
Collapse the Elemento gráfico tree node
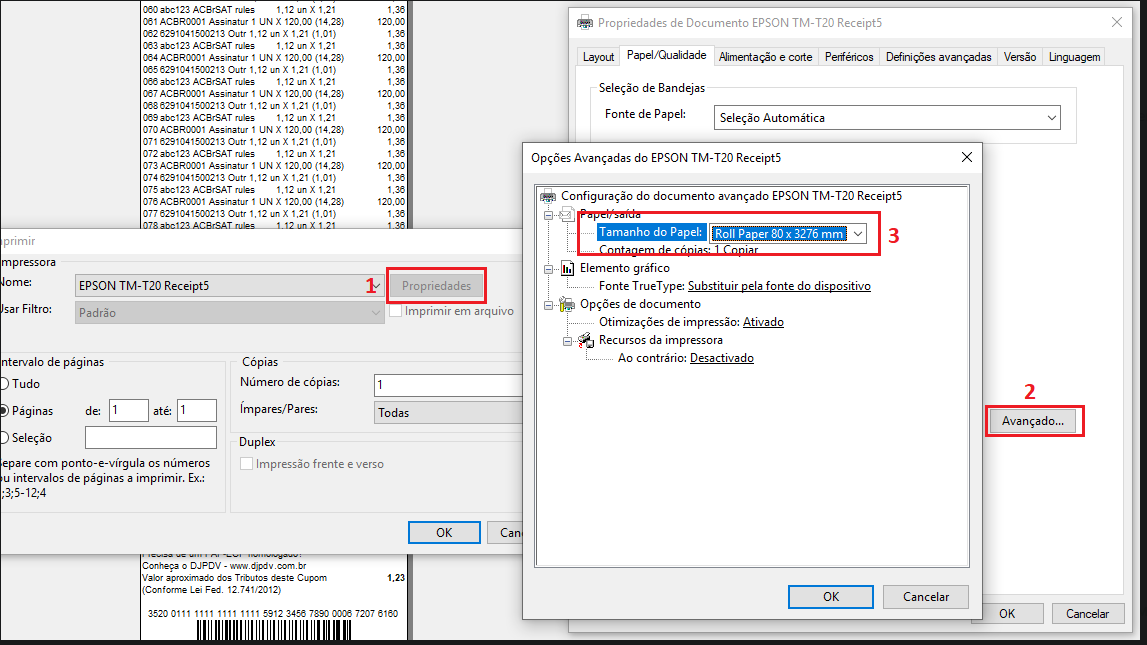click(548, 269)
